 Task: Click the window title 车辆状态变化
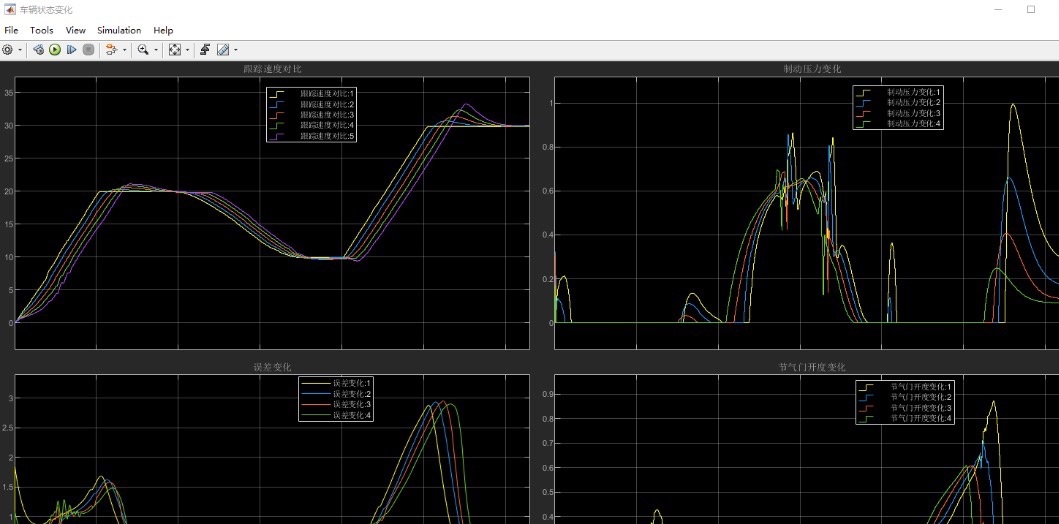coord(46,10)
